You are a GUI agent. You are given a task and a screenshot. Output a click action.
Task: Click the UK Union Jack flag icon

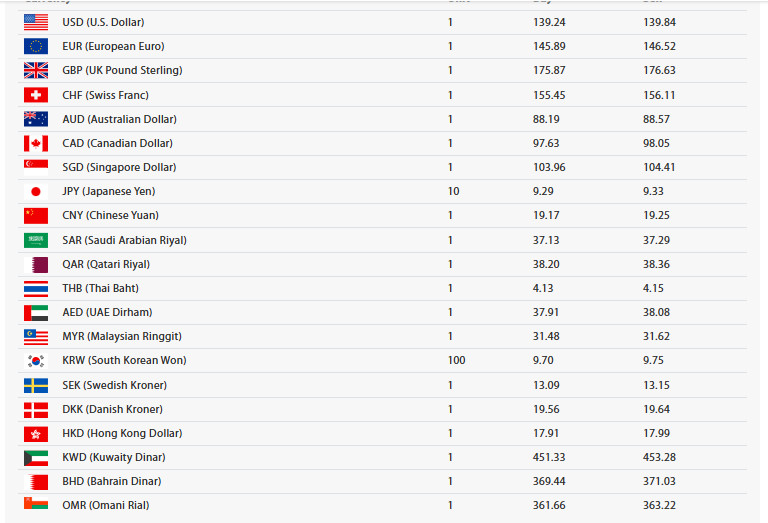36,70
